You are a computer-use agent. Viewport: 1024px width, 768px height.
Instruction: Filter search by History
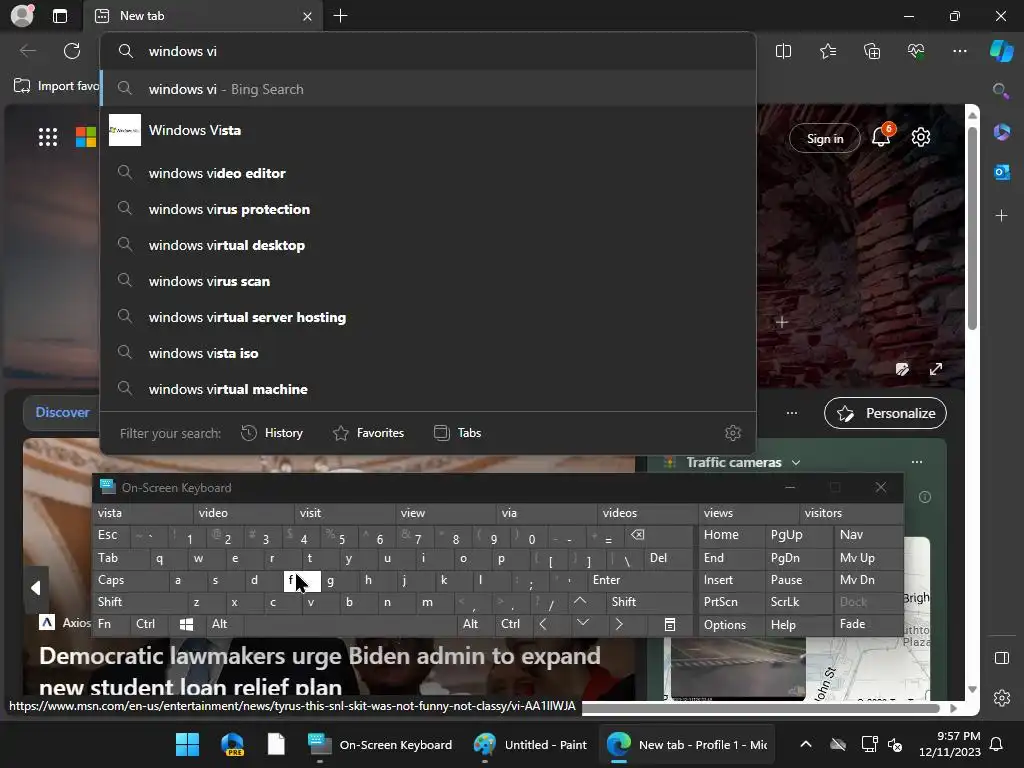272,433
